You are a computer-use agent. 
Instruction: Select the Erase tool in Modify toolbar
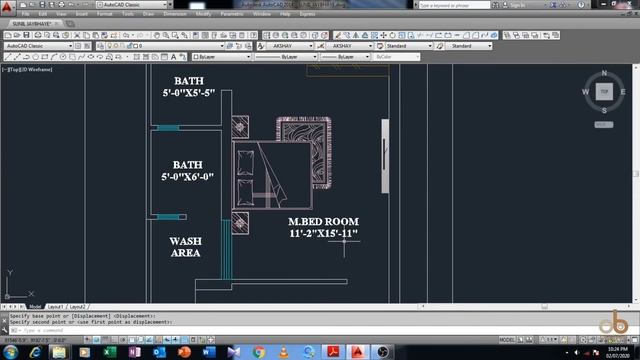pos(338,36)
